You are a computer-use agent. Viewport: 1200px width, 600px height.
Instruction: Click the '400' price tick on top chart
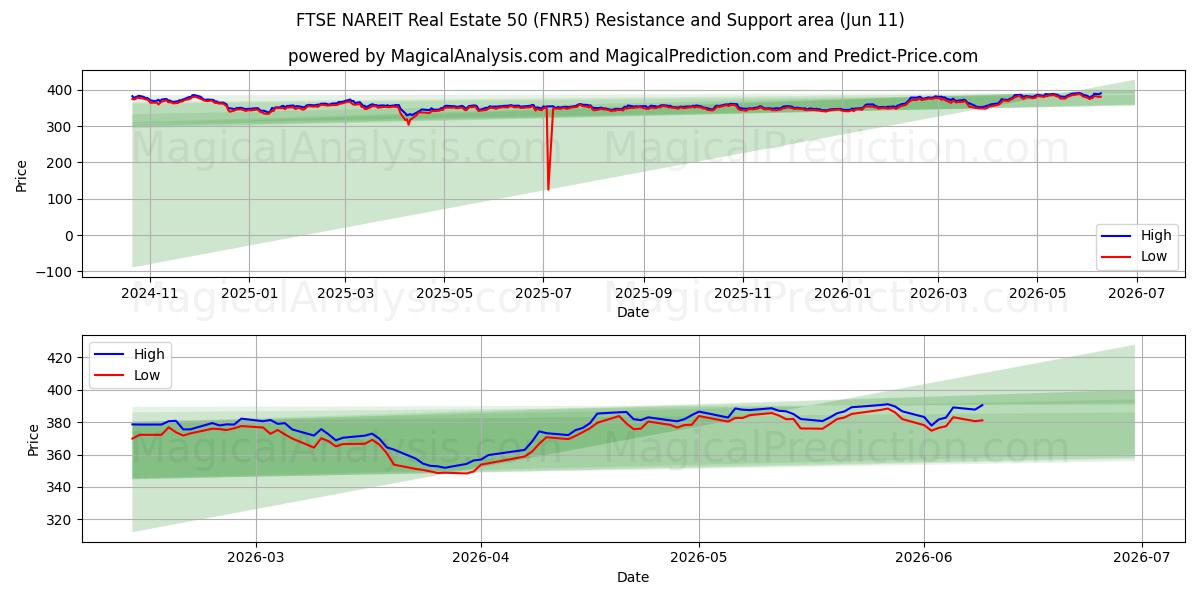(62, 90)
